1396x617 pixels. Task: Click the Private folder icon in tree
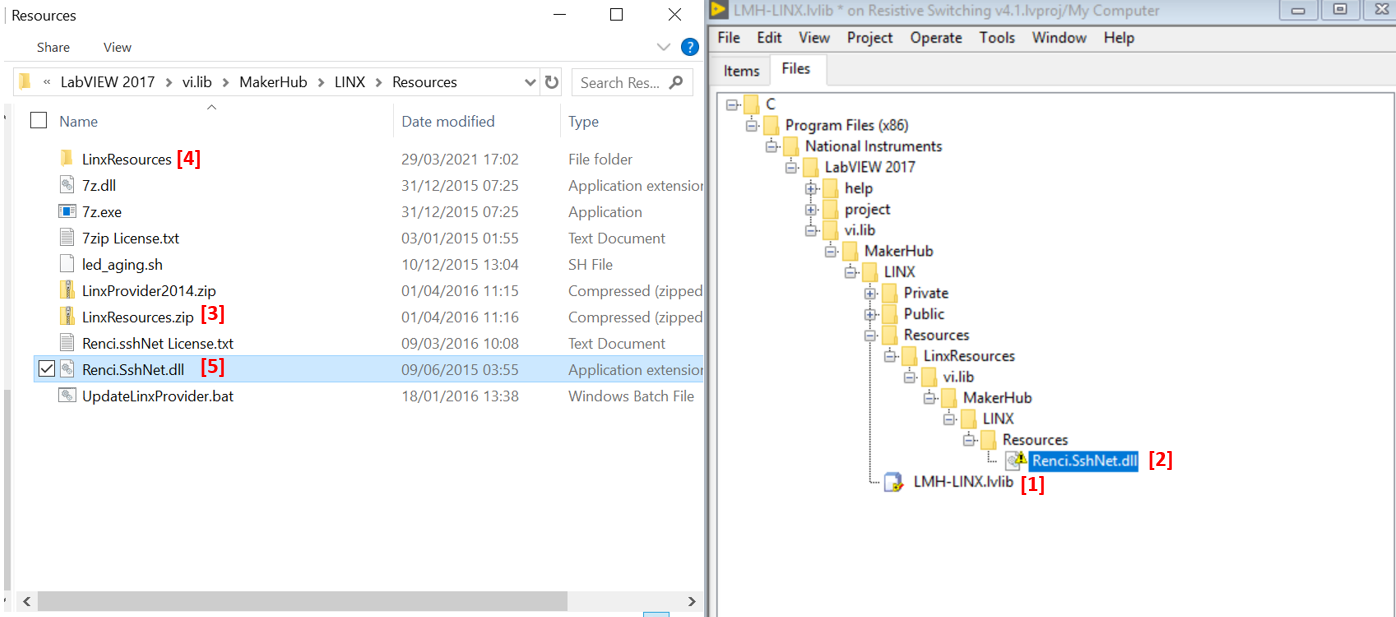click(890, 293)
